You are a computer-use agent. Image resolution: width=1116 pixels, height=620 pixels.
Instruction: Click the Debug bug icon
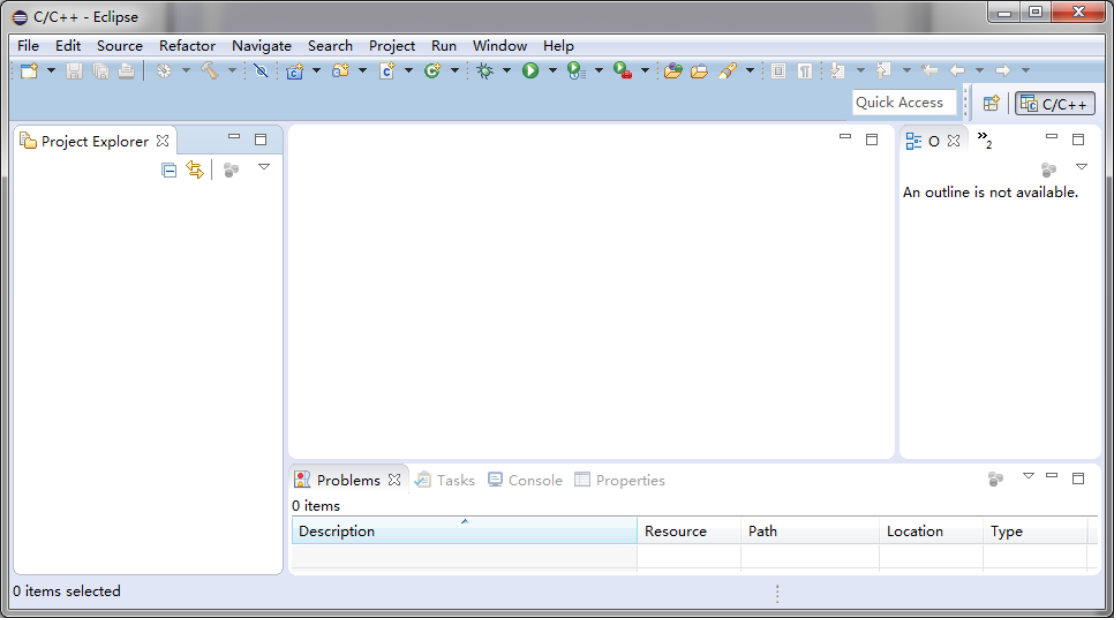485,71
